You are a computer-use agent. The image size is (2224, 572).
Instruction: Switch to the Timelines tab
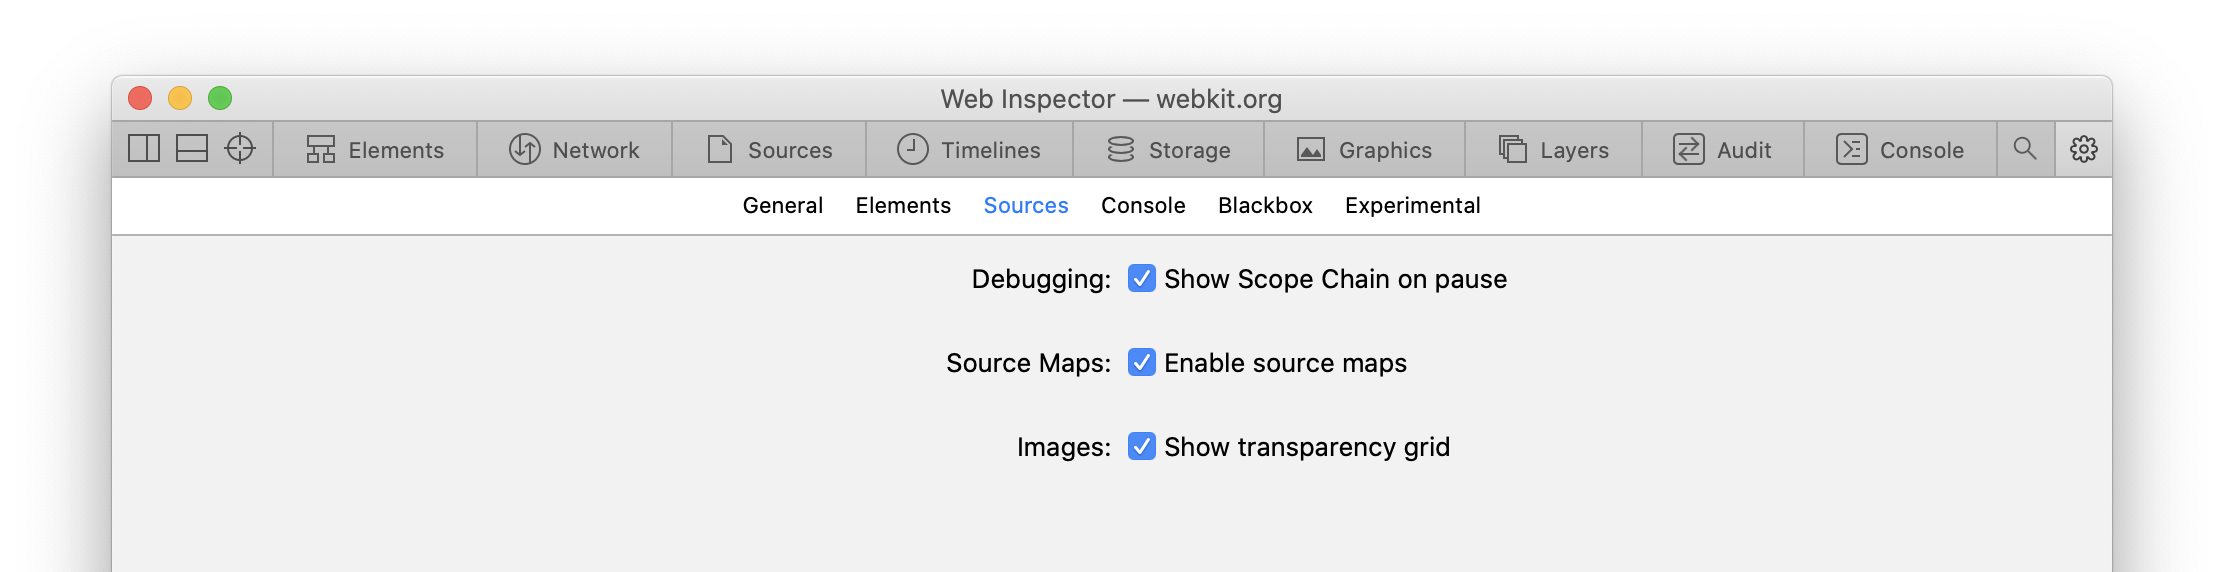tap(968, 150)
